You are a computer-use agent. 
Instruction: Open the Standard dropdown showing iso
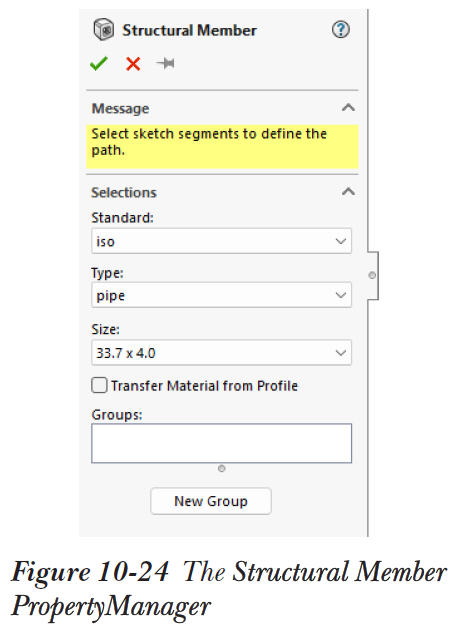point(221,241)
